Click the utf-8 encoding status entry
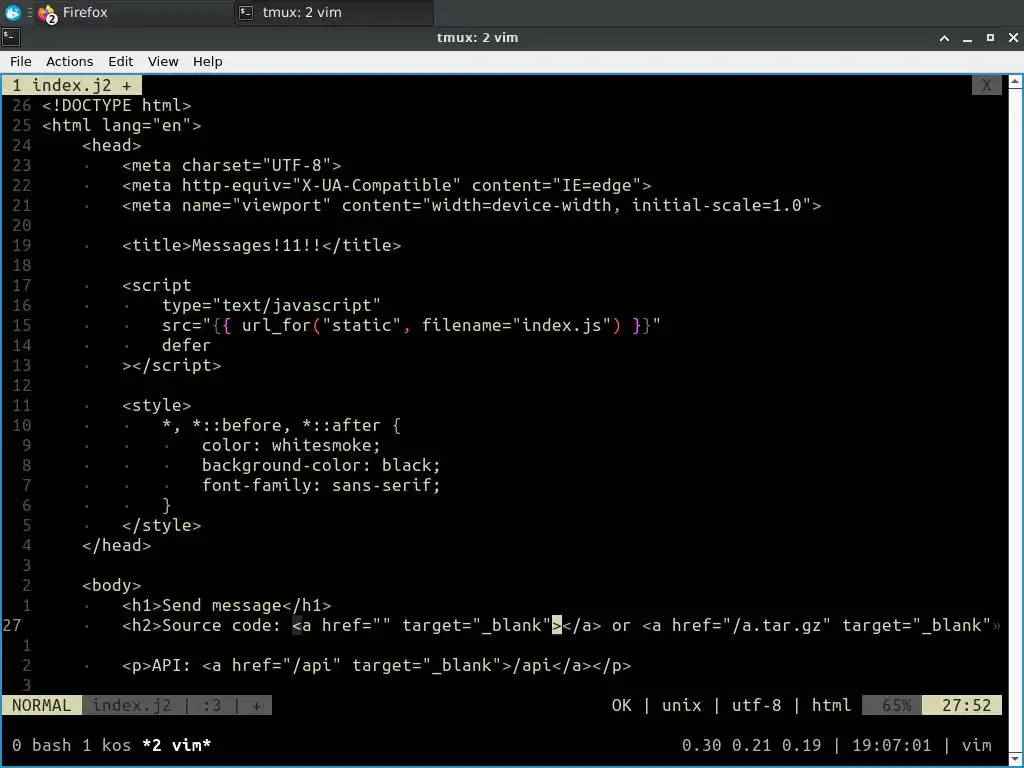 coord(756,705)
